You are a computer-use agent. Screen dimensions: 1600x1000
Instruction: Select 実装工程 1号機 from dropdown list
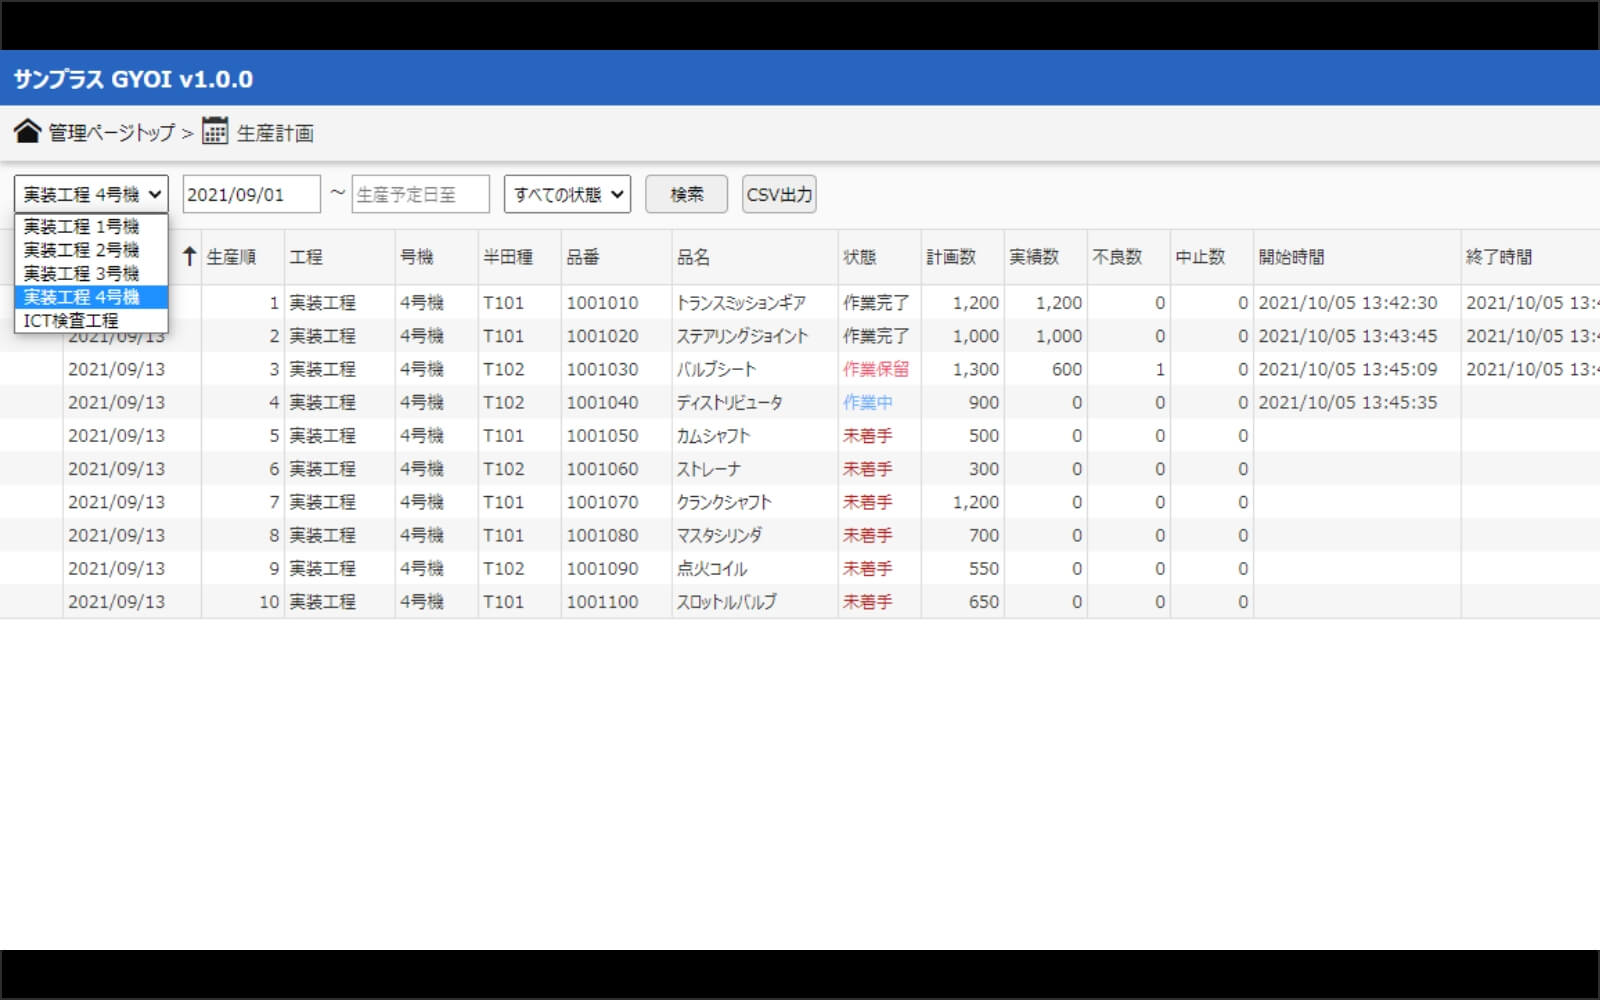(x=82, y=227)
